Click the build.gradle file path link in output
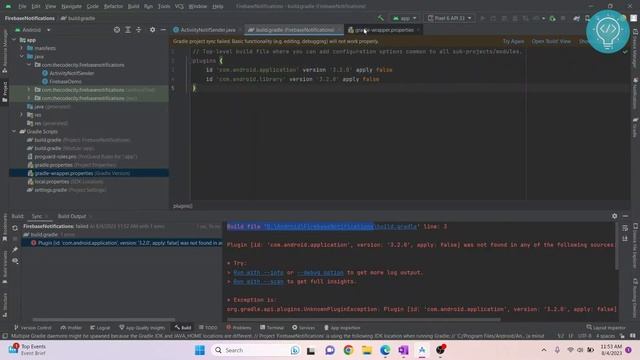The image size is (640, 360). coord(341,227)
